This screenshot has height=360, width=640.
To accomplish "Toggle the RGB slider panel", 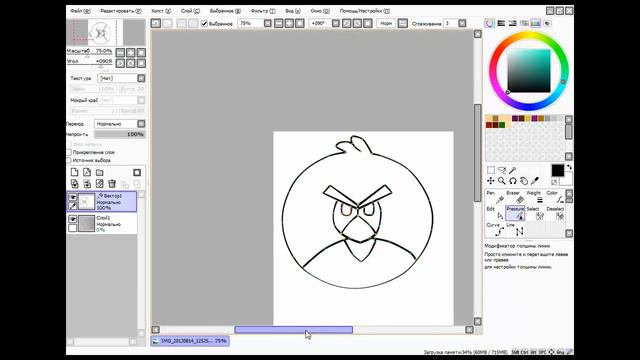I will (x=501, y=23).
